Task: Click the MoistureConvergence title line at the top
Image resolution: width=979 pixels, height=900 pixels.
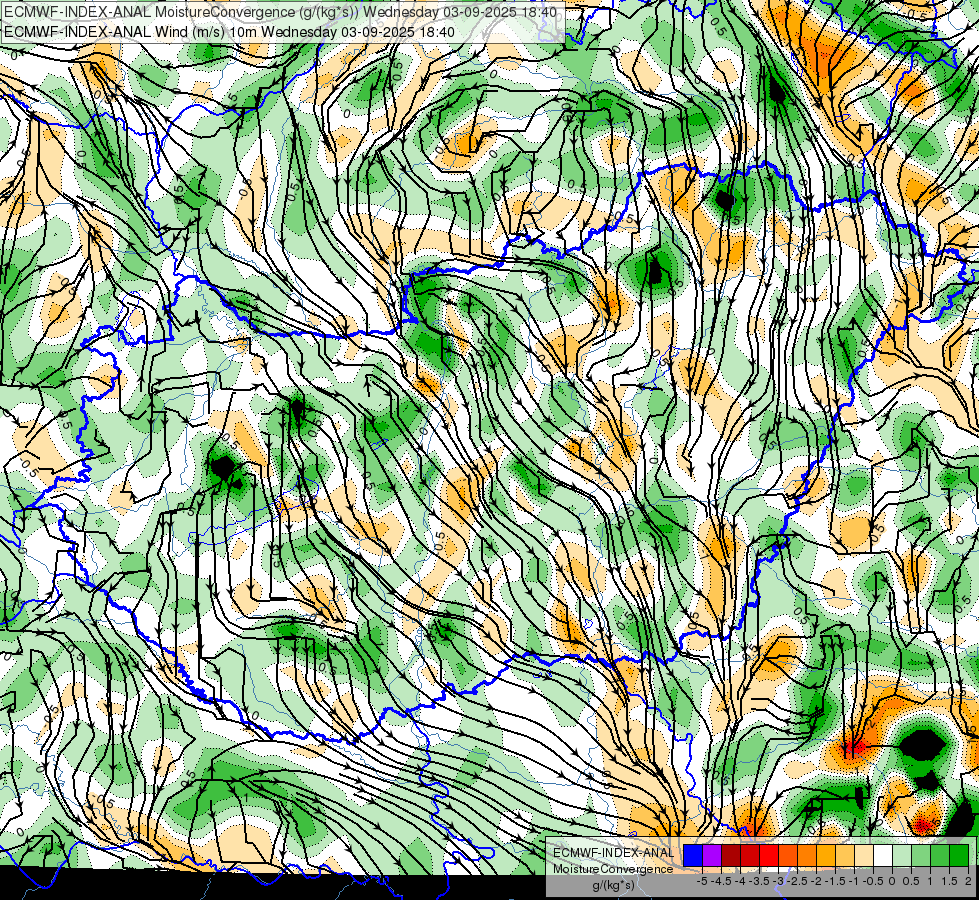Action: click(280, 12)
